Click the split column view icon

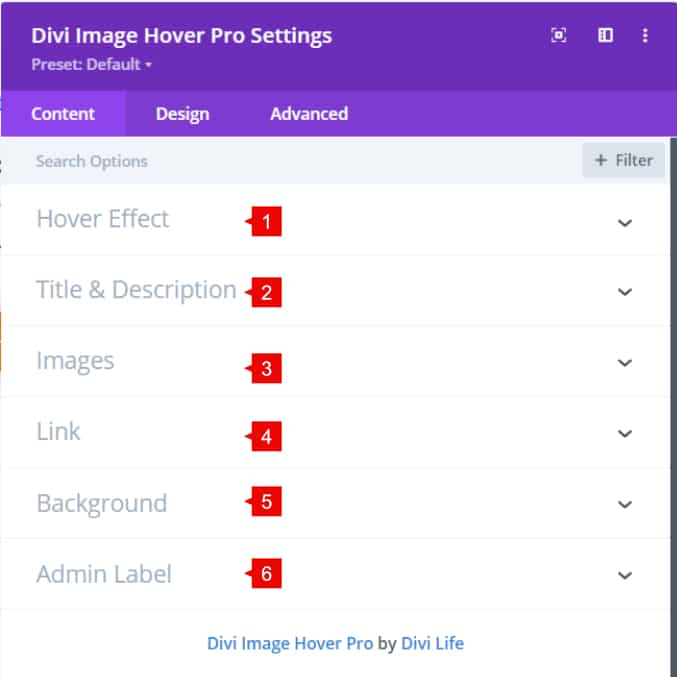click(x=605, y=35)
